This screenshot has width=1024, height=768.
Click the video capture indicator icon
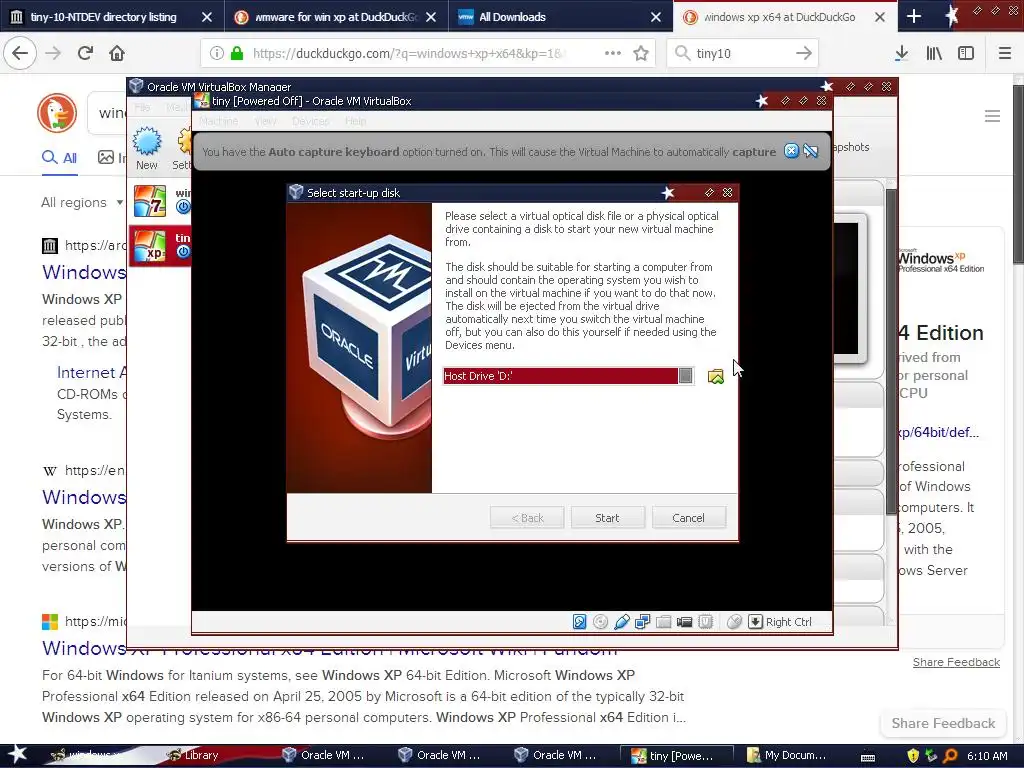pyautogui.click(x=684, y=622)
